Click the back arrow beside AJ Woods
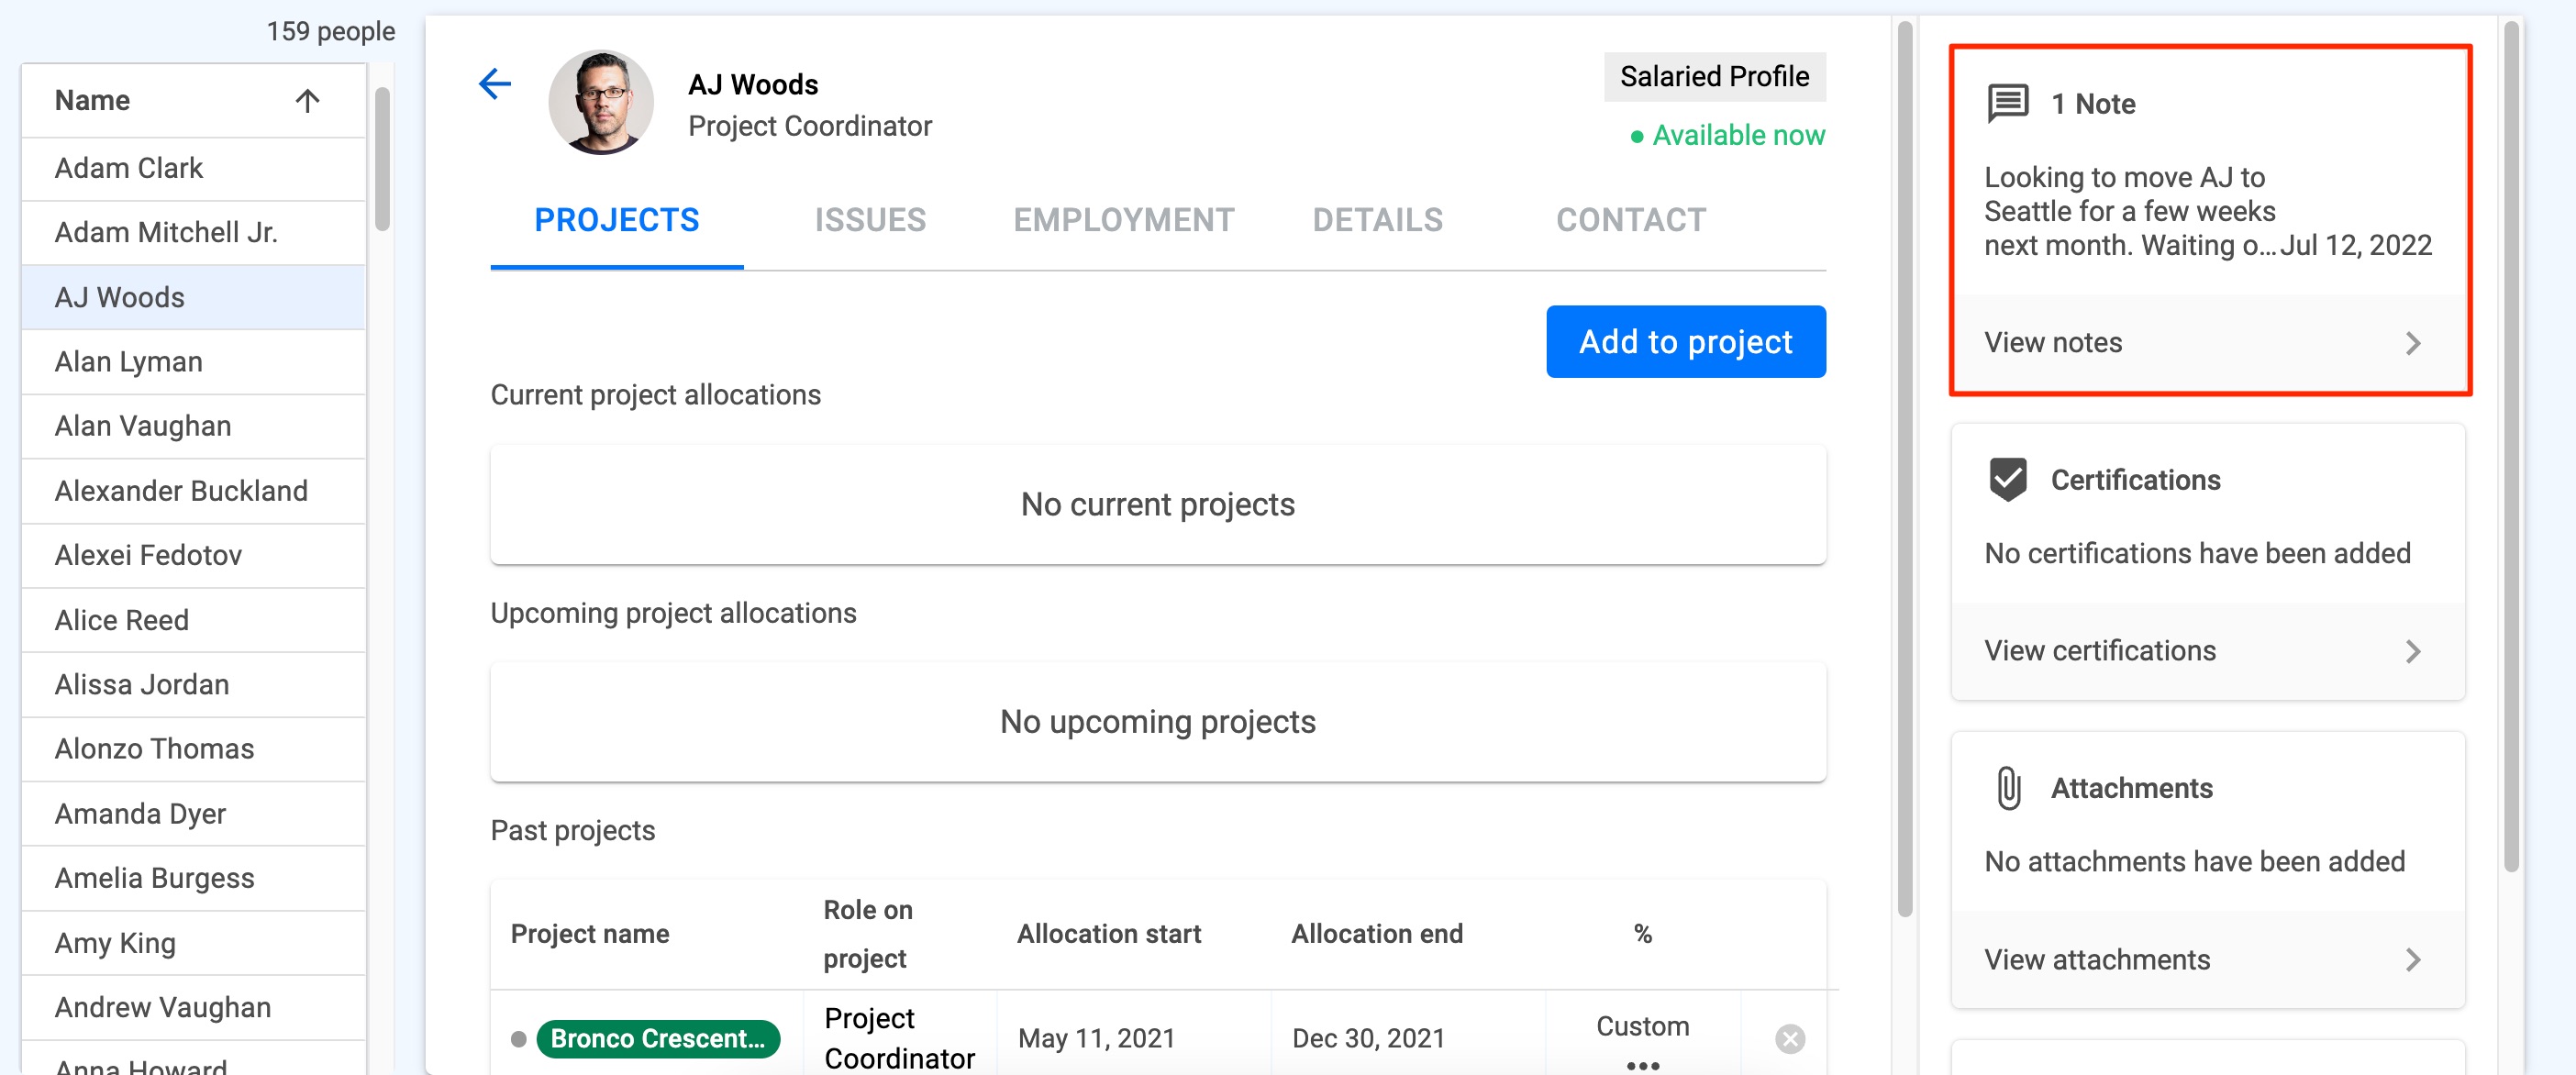Image resolution: width=2576 pixels, height=1075 pixels. 494,83
